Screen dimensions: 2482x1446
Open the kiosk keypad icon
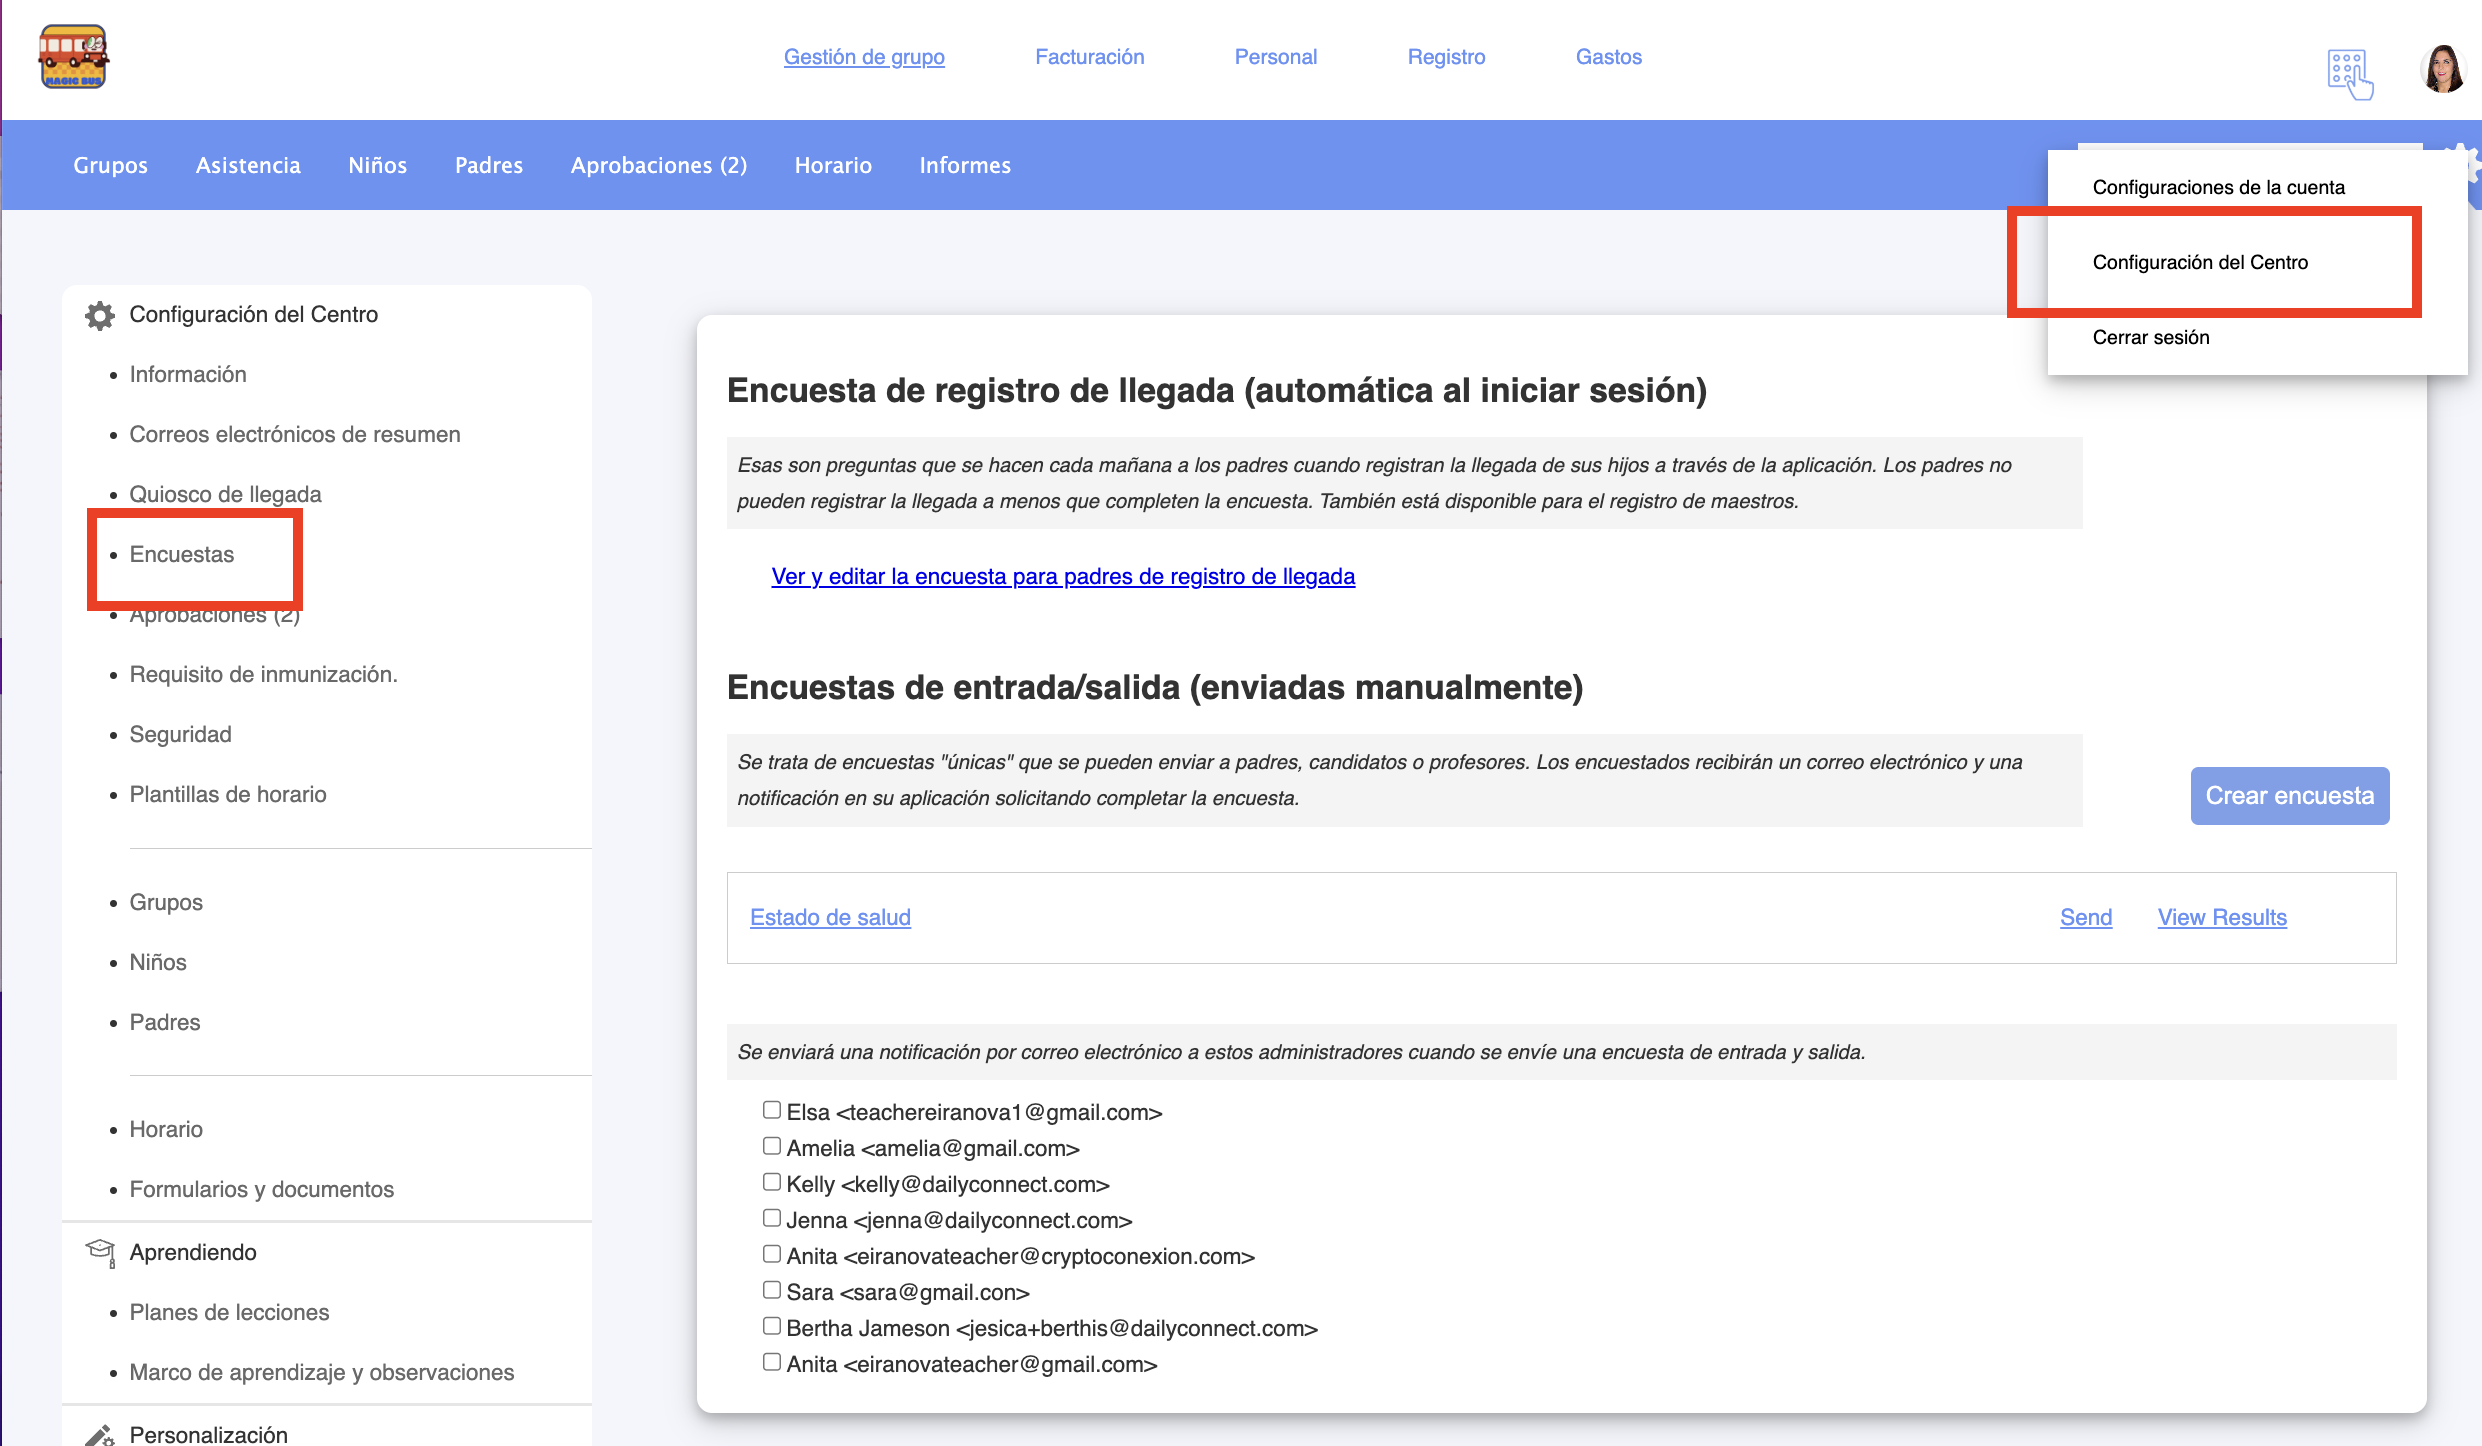click(x=2349, y=75)
